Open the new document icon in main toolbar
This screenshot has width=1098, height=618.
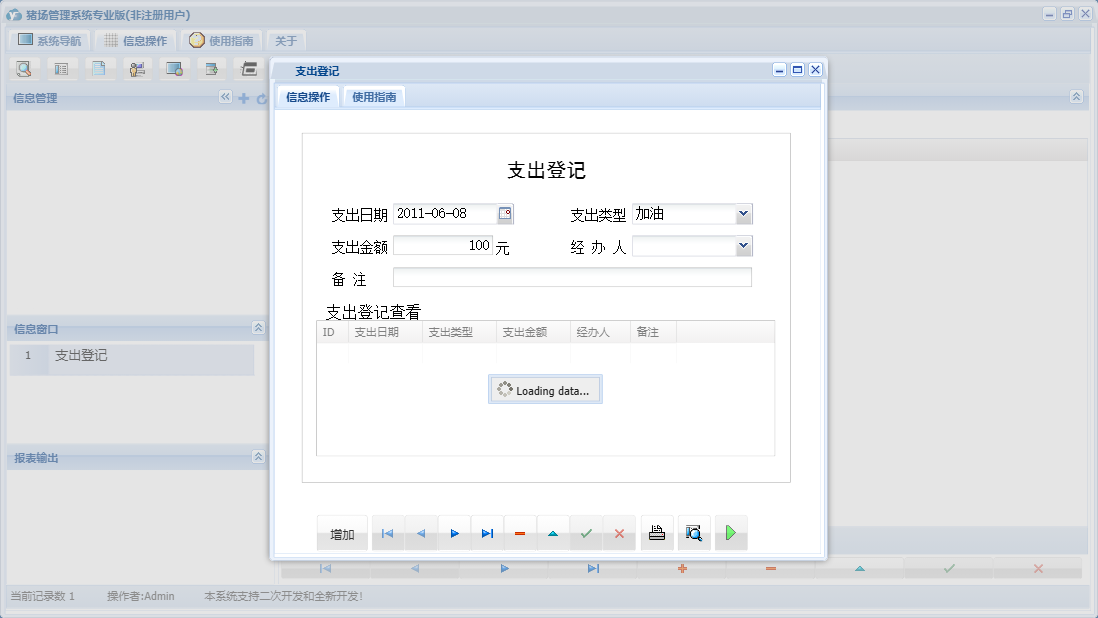[99, 68]
